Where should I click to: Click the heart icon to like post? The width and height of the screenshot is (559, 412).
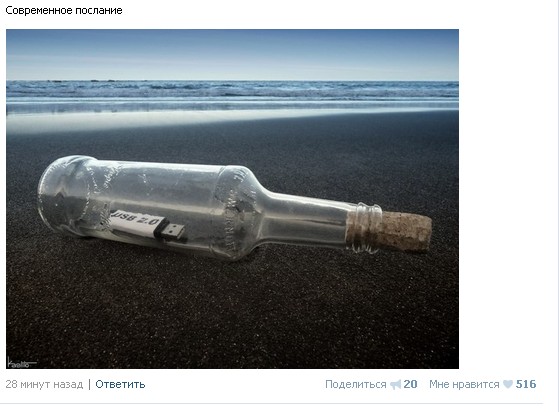click(x=508, y=384)
